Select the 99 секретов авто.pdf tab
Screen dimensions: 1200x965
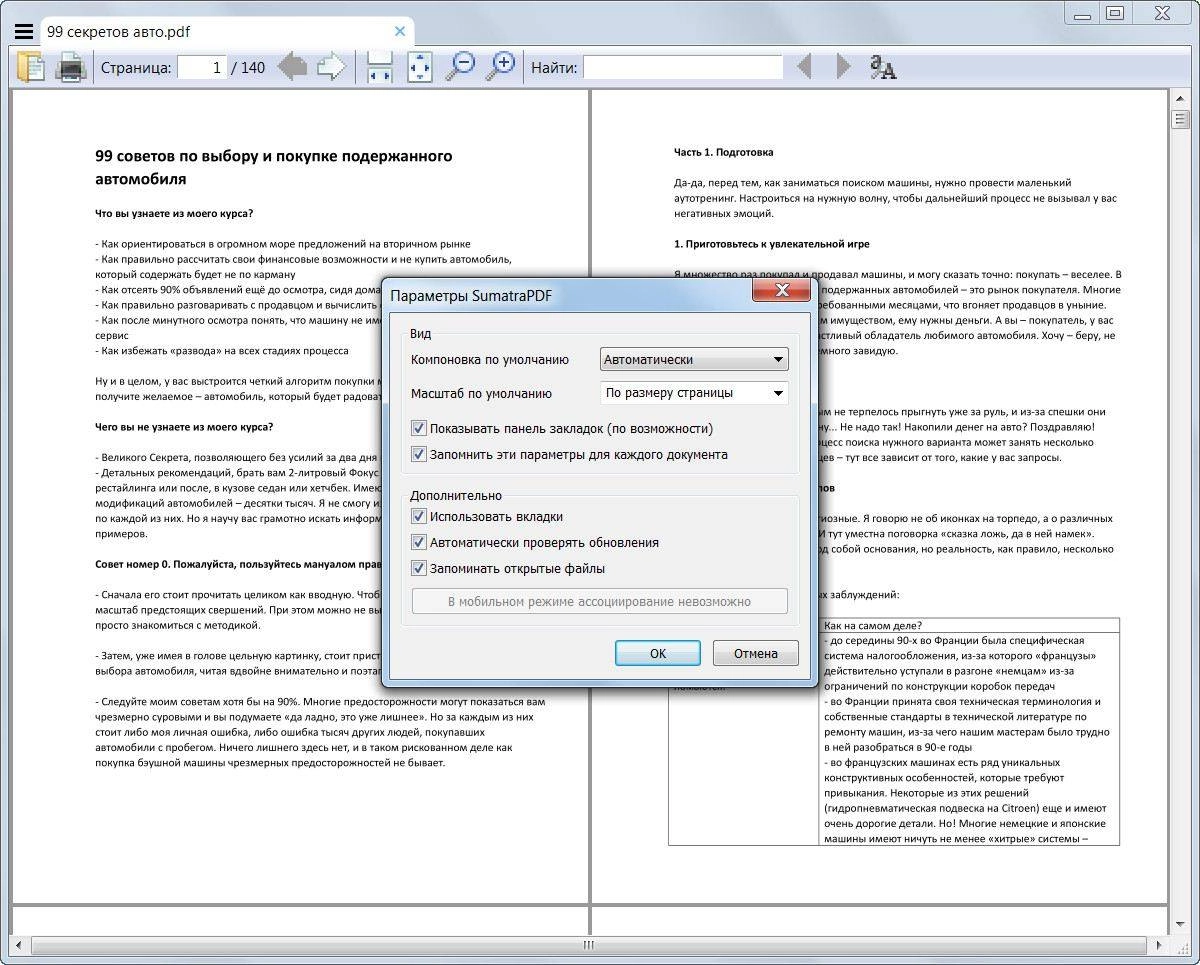226,31
